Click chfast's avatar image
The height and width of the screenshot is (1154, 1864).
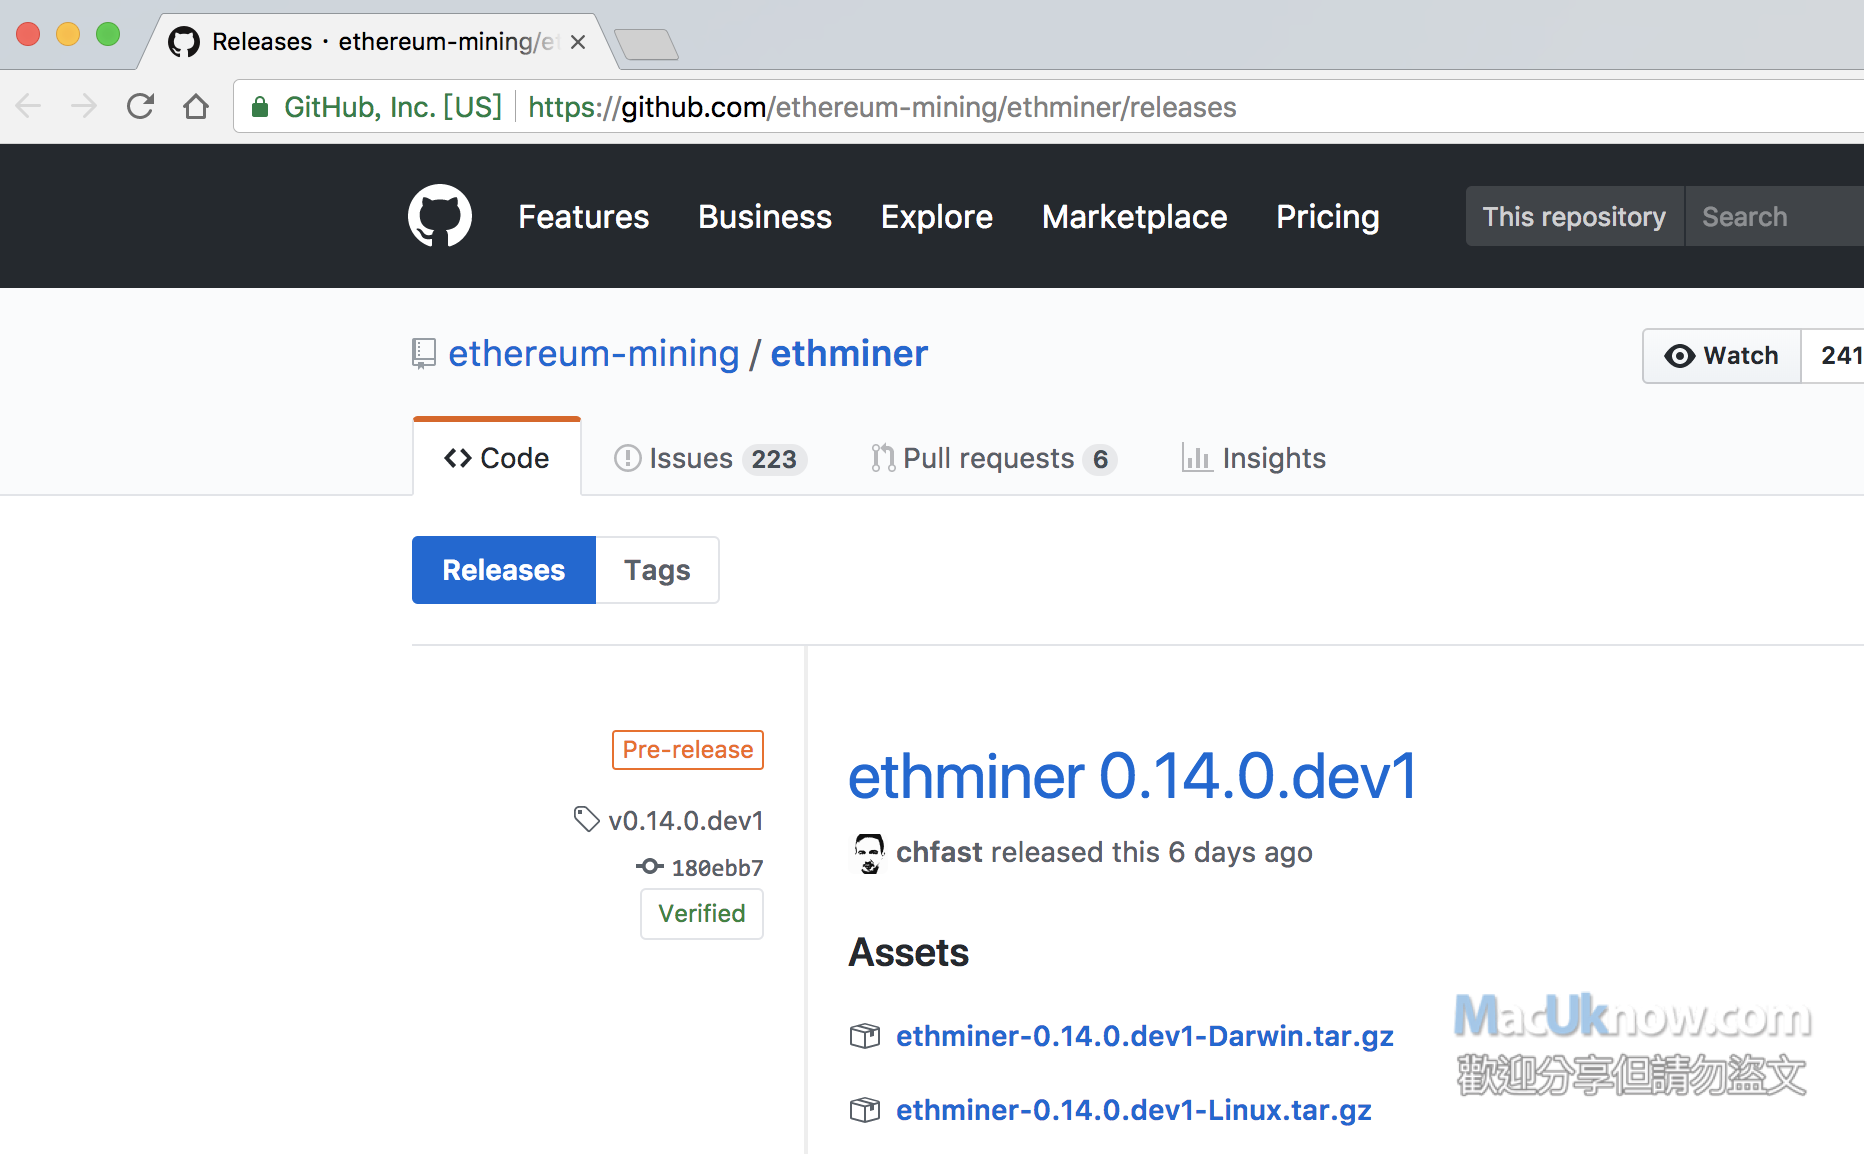869,853
